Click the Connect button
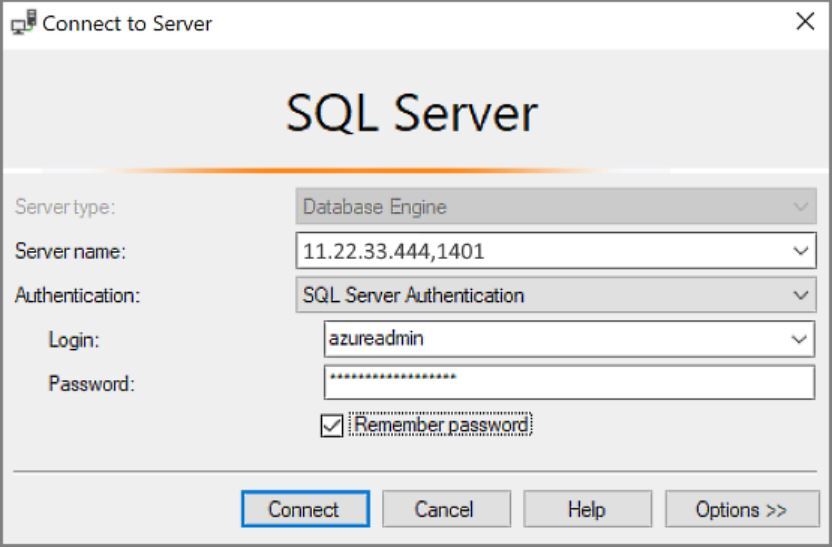Screen dimensions: 835x548 (306, 509)
